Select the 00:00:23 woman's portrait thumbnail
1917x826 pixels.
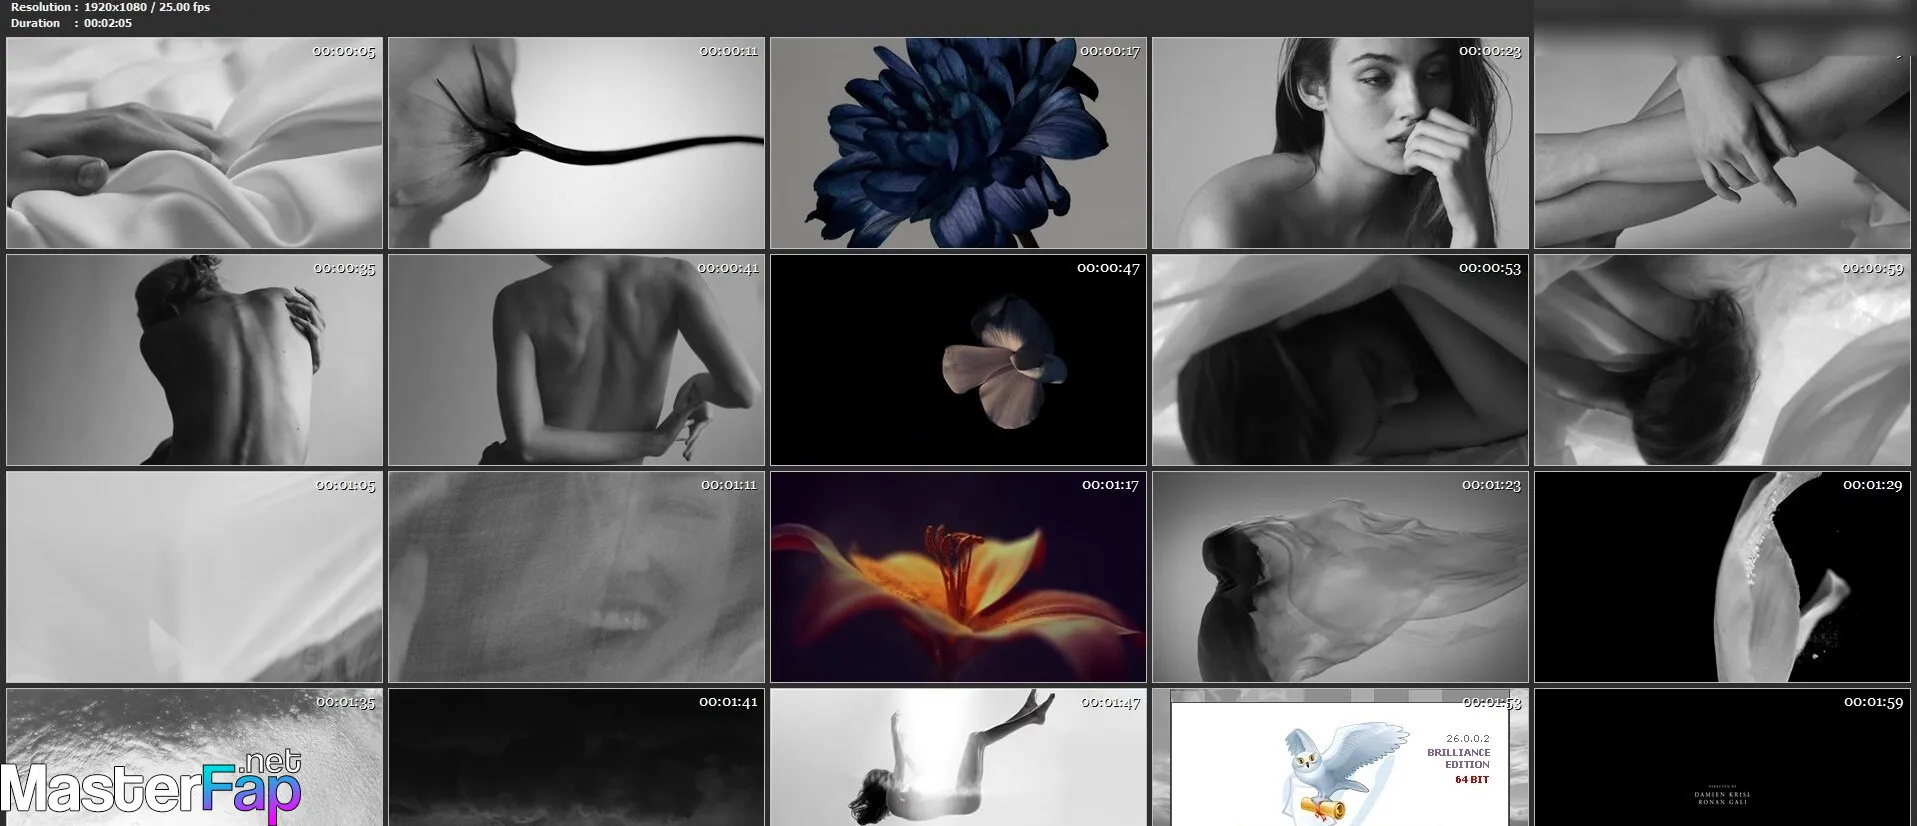point(1340,143)
